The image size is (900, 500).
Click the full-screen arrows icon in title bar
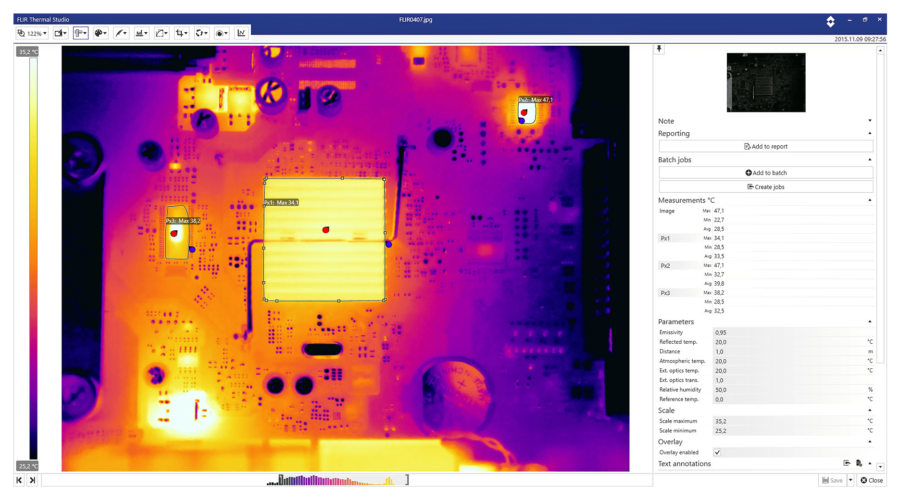click(x=830, y=21)
